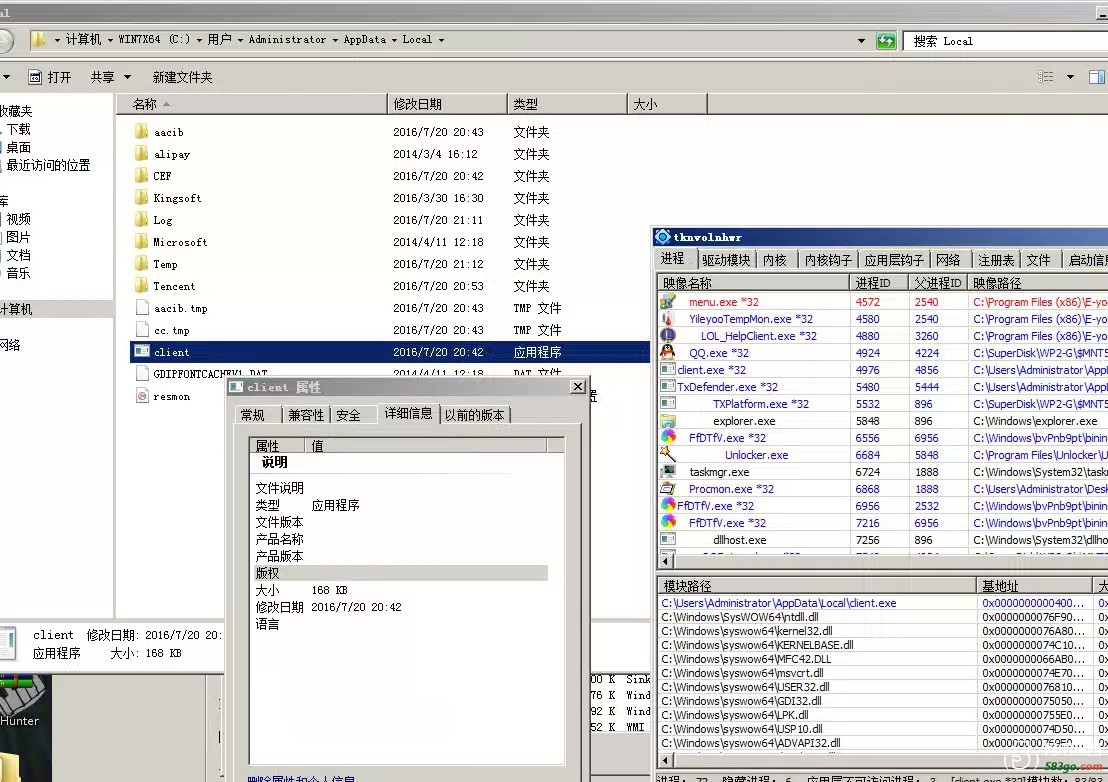Sort processes by 进程ID column header

(x=879, y=283)
